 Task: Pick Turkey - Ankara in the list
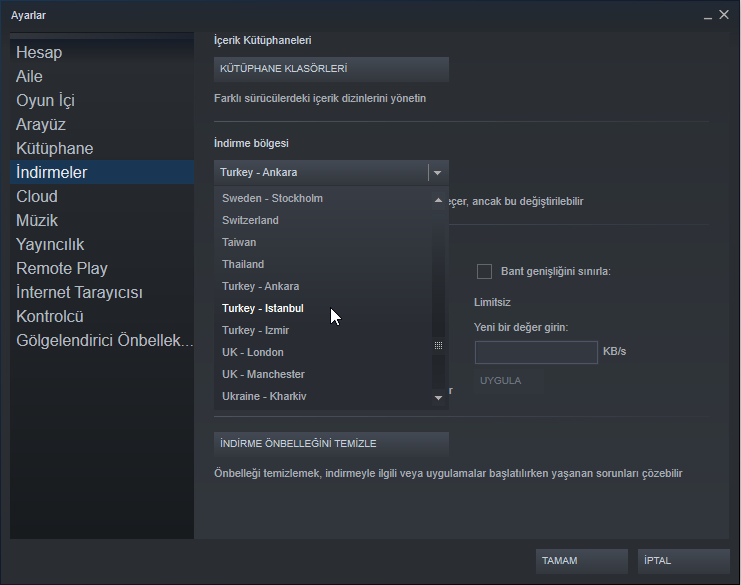(323, 286)
